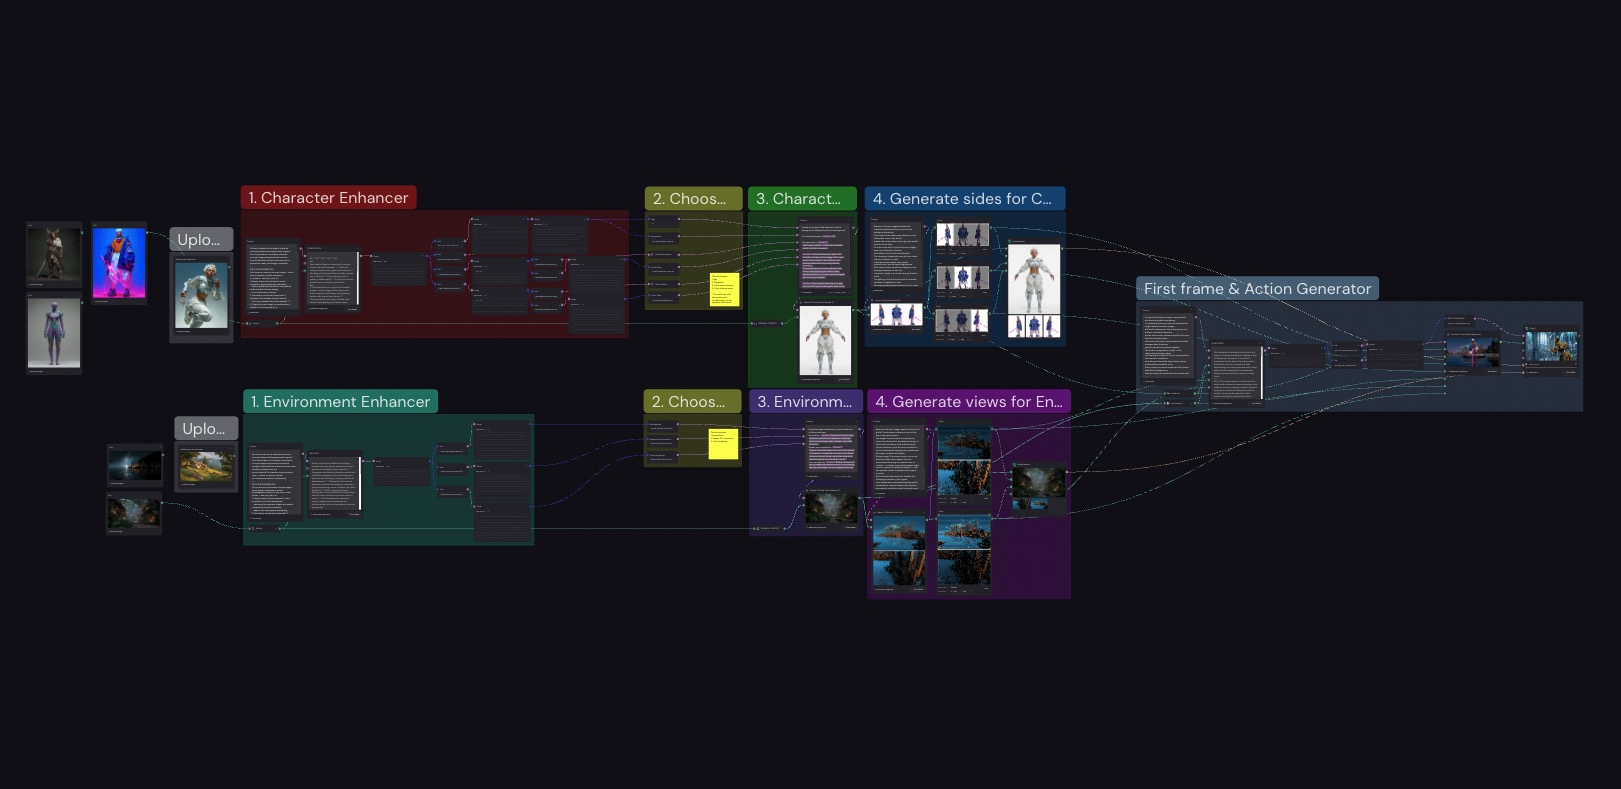Click the "4. Generate sides for C..." group title

tap(964, 199)
